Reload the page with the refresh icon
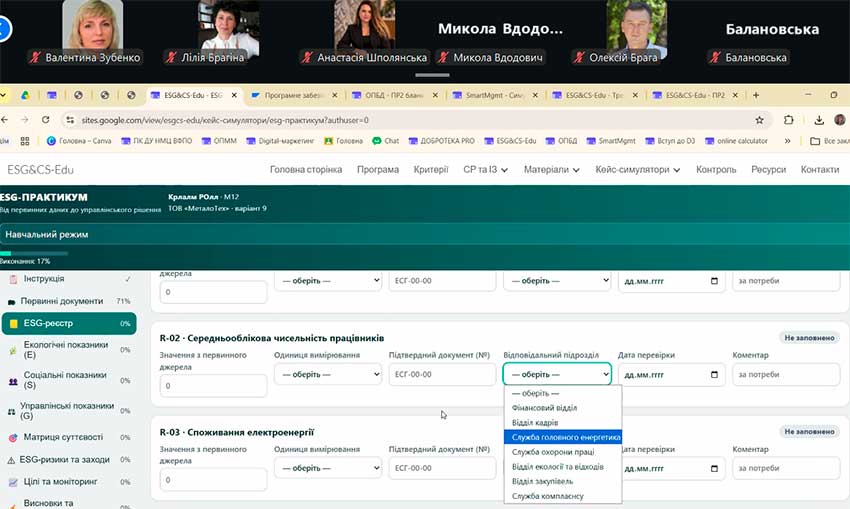 click(x=46, y=120)
